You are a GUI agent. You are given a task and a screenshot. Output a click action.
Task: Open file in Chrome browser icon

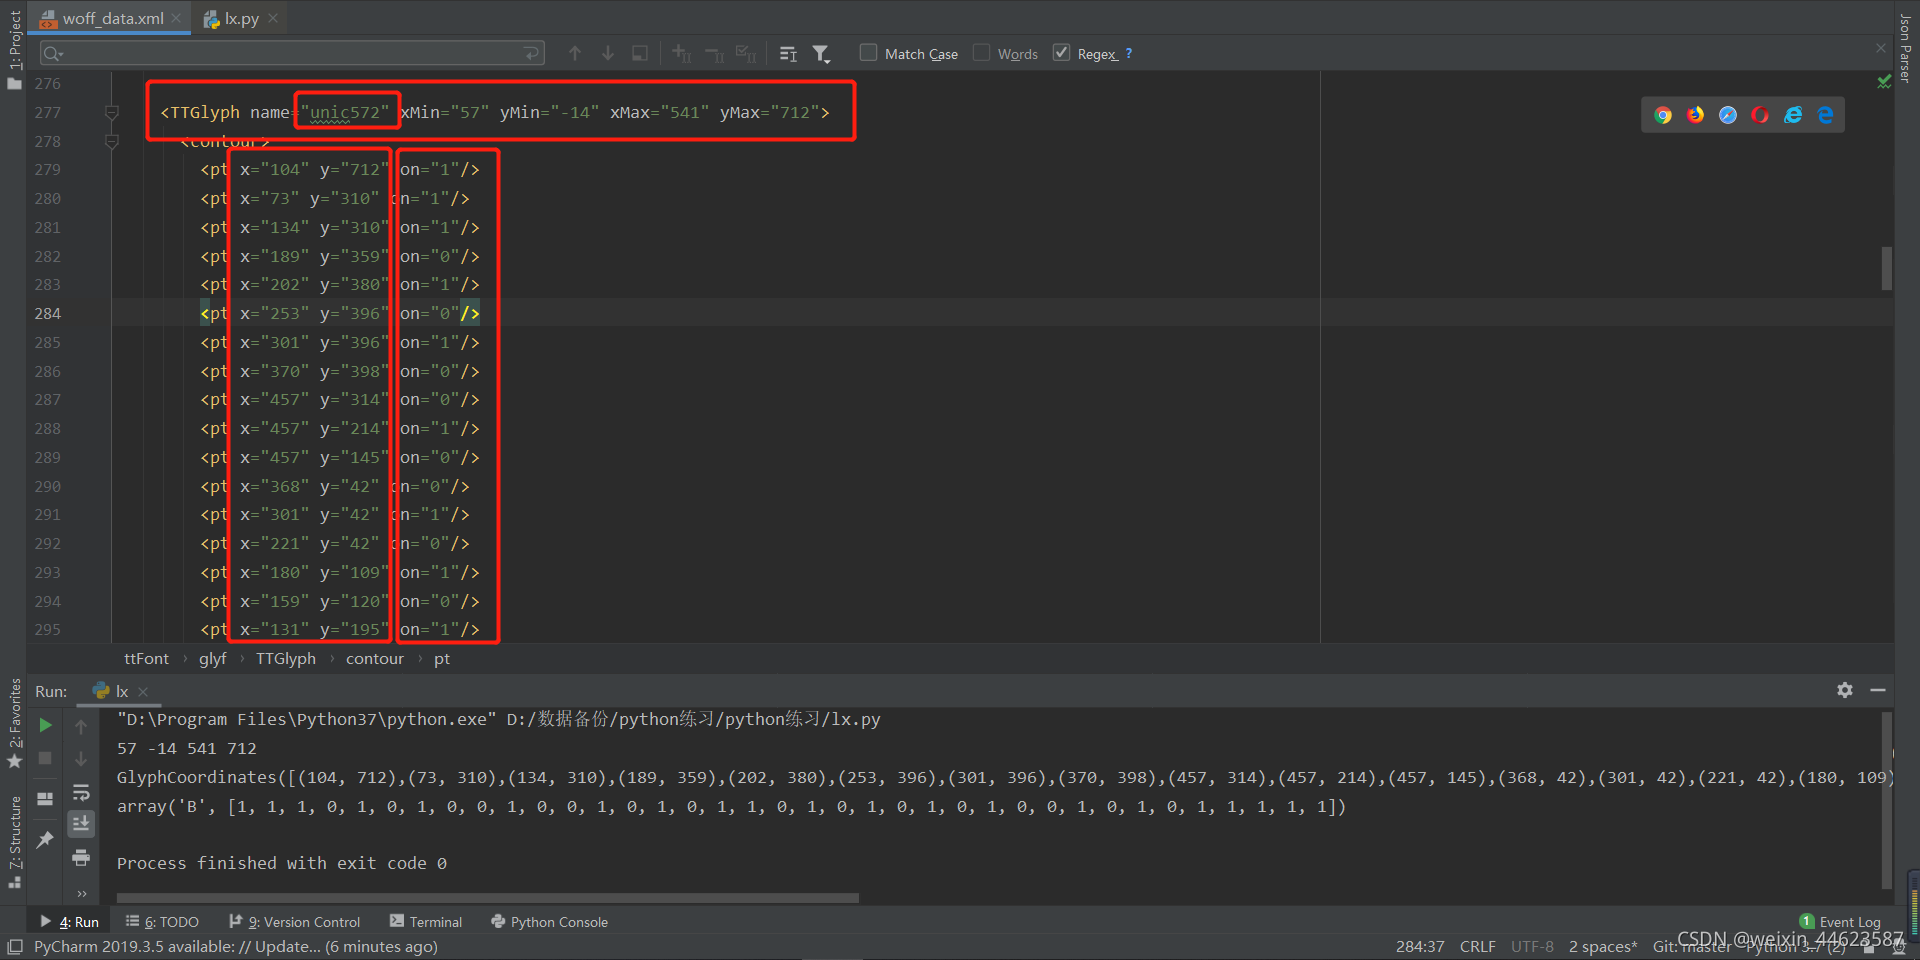1663,115
